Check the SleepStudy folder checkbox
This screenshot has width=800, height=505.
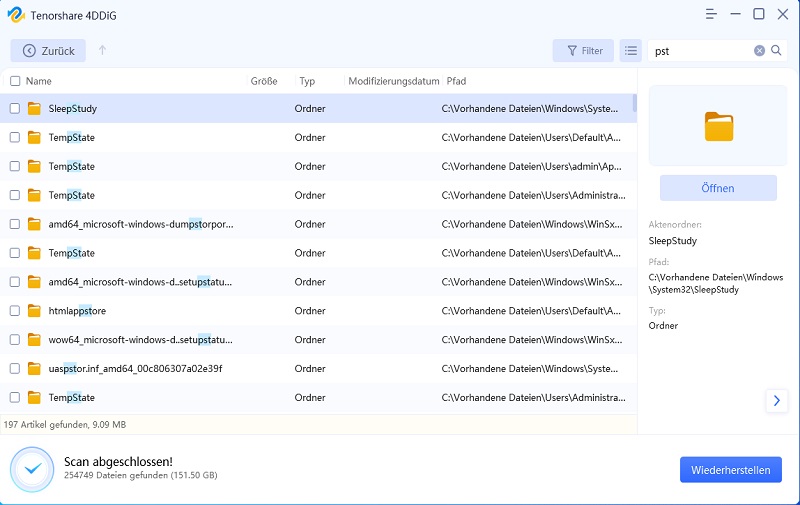pyautogui.click(x=15, y=108)
